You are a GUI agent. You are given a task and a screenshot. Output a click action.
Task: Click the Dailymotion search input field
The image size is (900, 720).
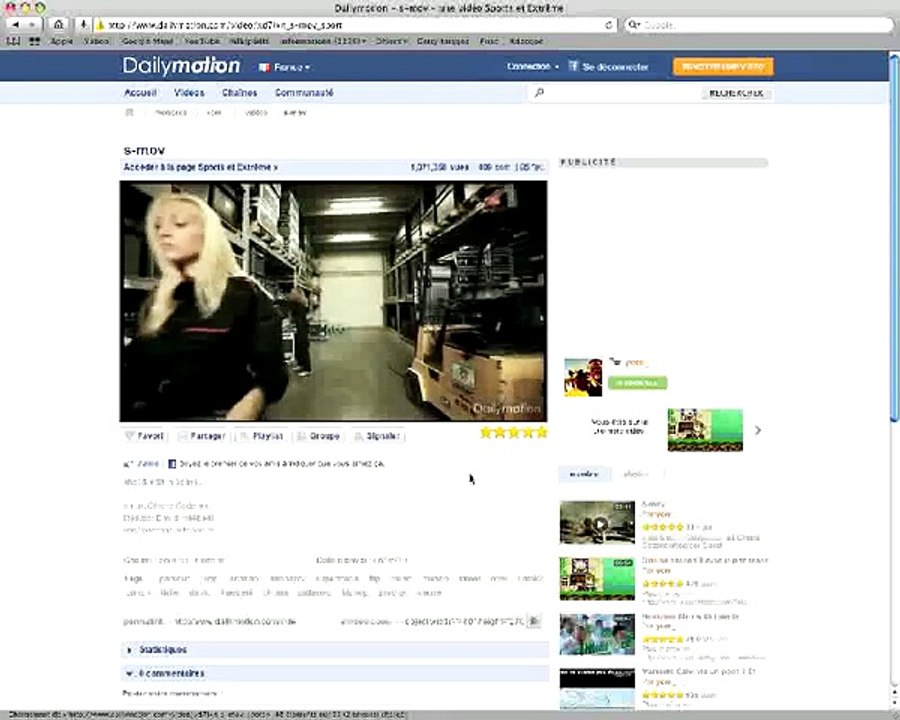[x=620, y=92]
